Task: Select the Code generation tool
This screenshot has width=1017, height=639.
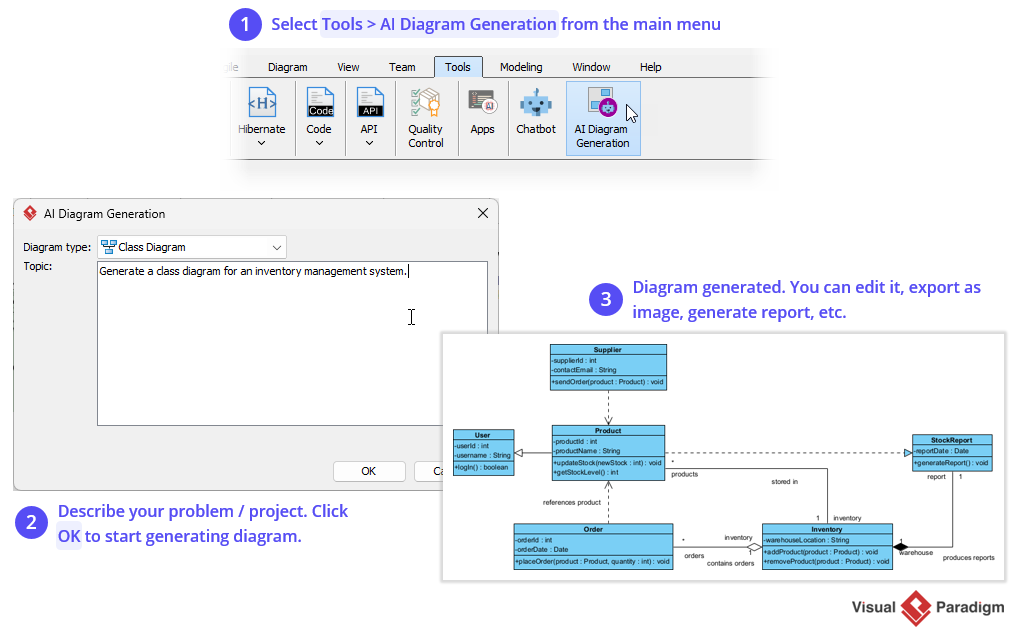Action: [319, 105]
